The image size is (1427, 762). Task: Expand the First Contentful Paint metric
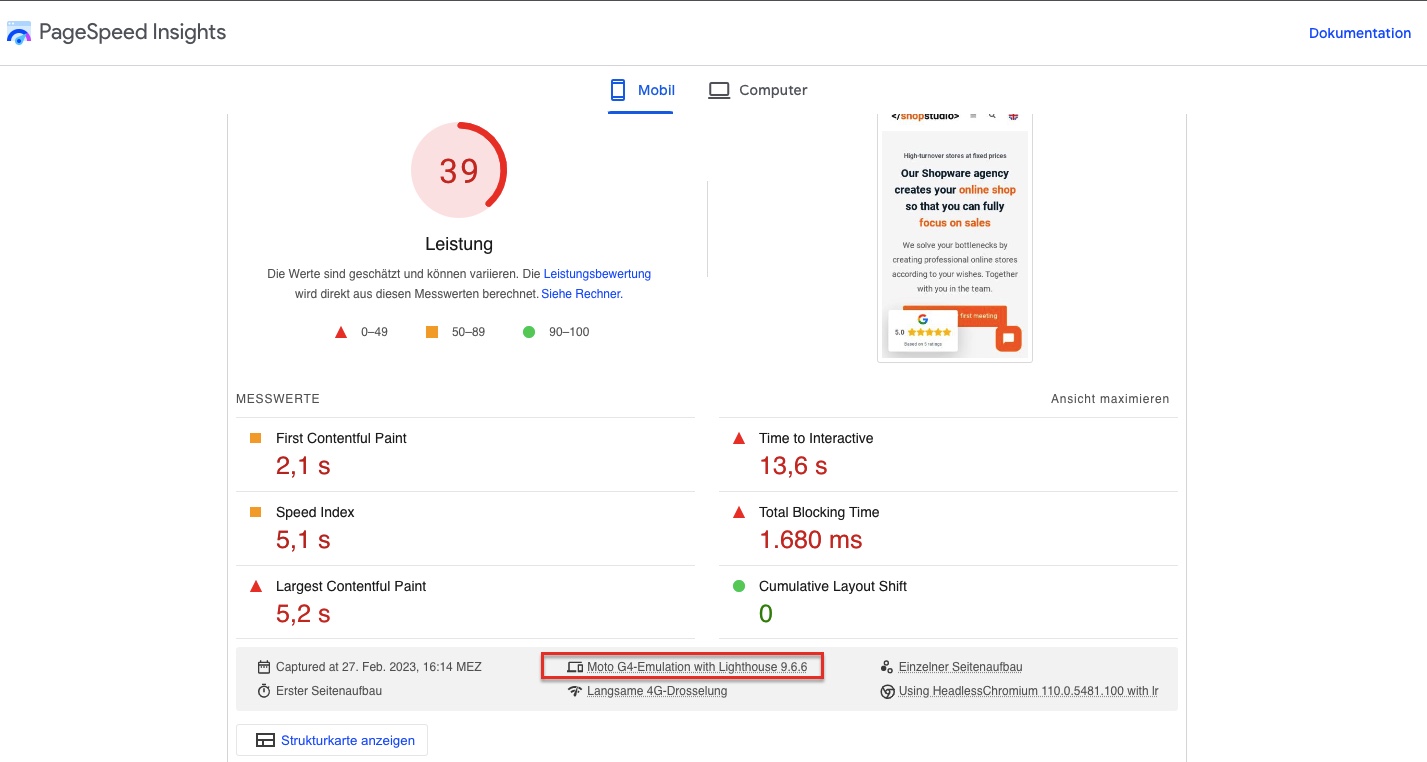point(341,438)
